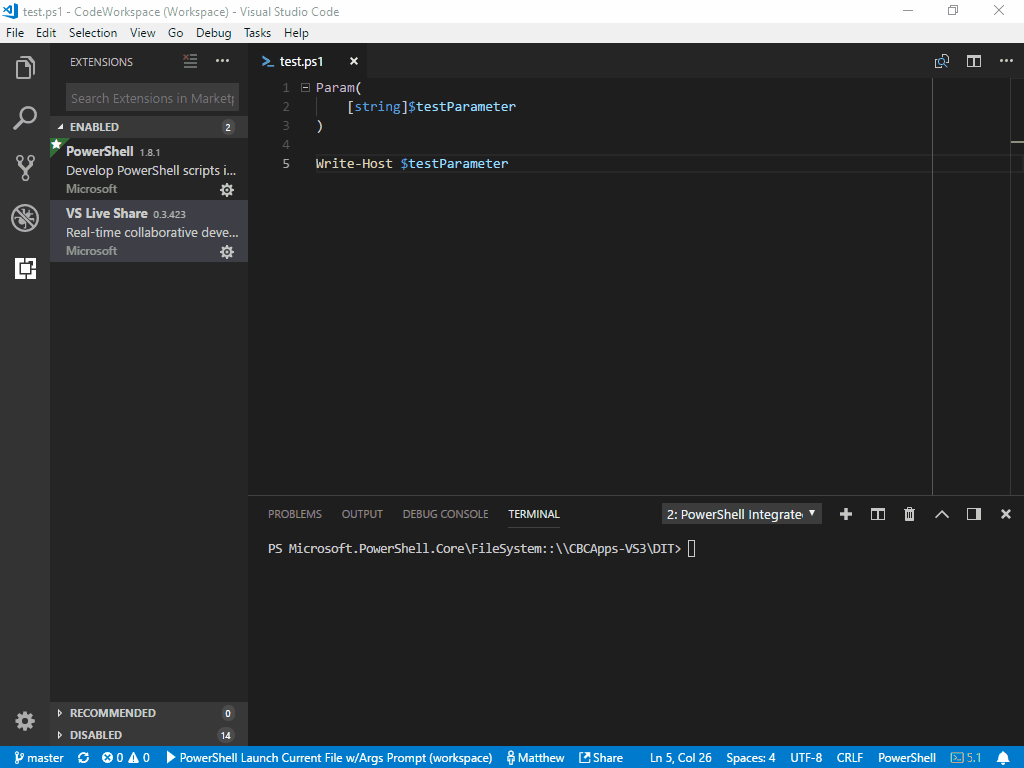Click [string]$testParameter on line 2
The height and width of the screenshot is (768, 1024).
click(x=431, y=106)
